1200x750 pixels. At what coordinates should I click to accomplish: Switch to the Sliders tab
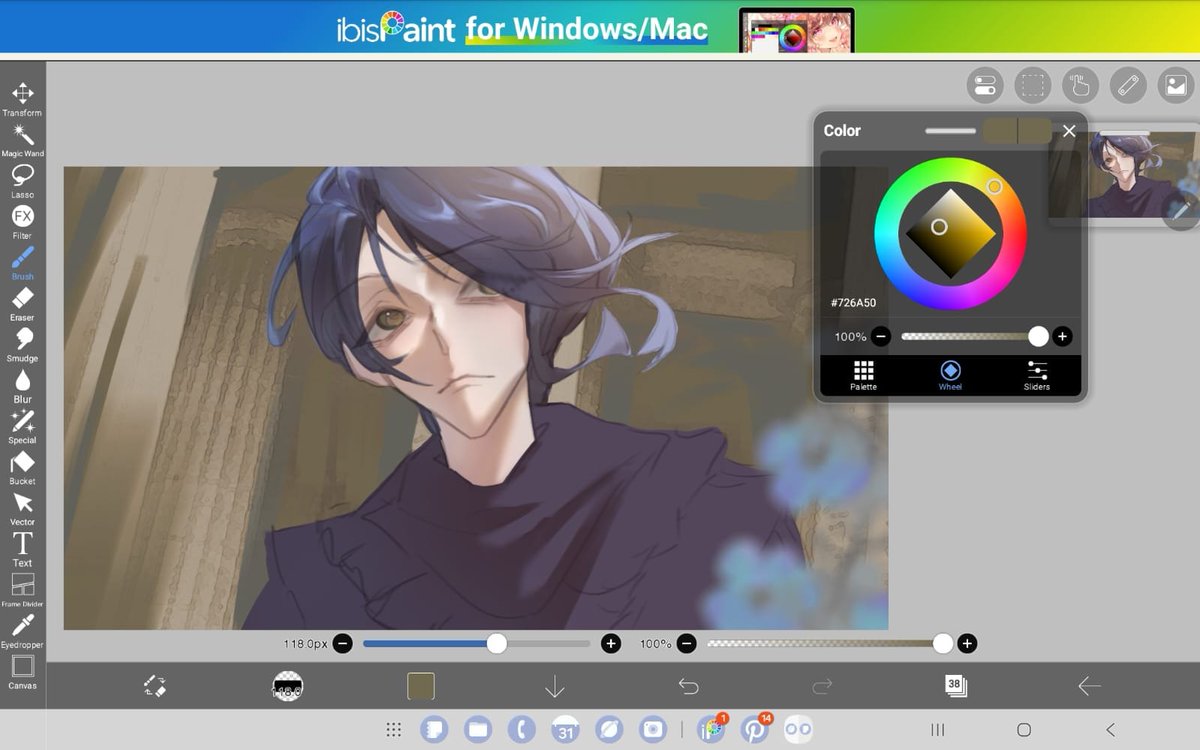pyautogui.click(x=1037, y=375)
